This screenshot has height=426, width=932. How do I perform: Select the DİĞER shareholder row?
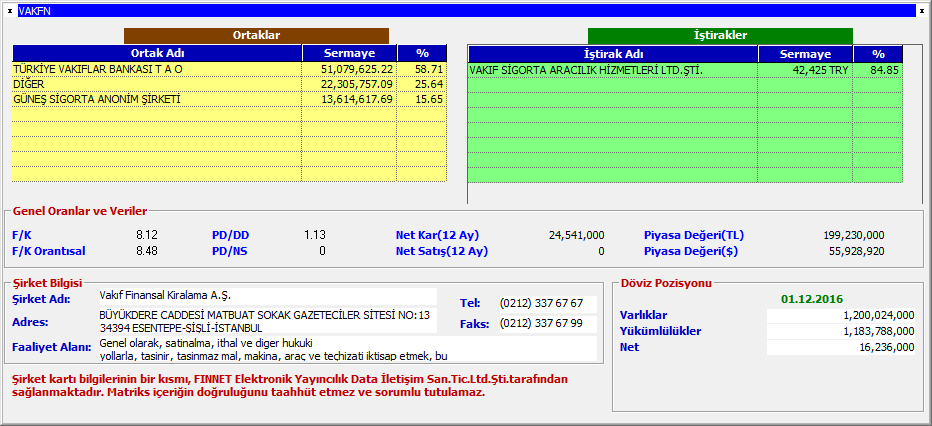pyautogui.click(x=229, y=84)
